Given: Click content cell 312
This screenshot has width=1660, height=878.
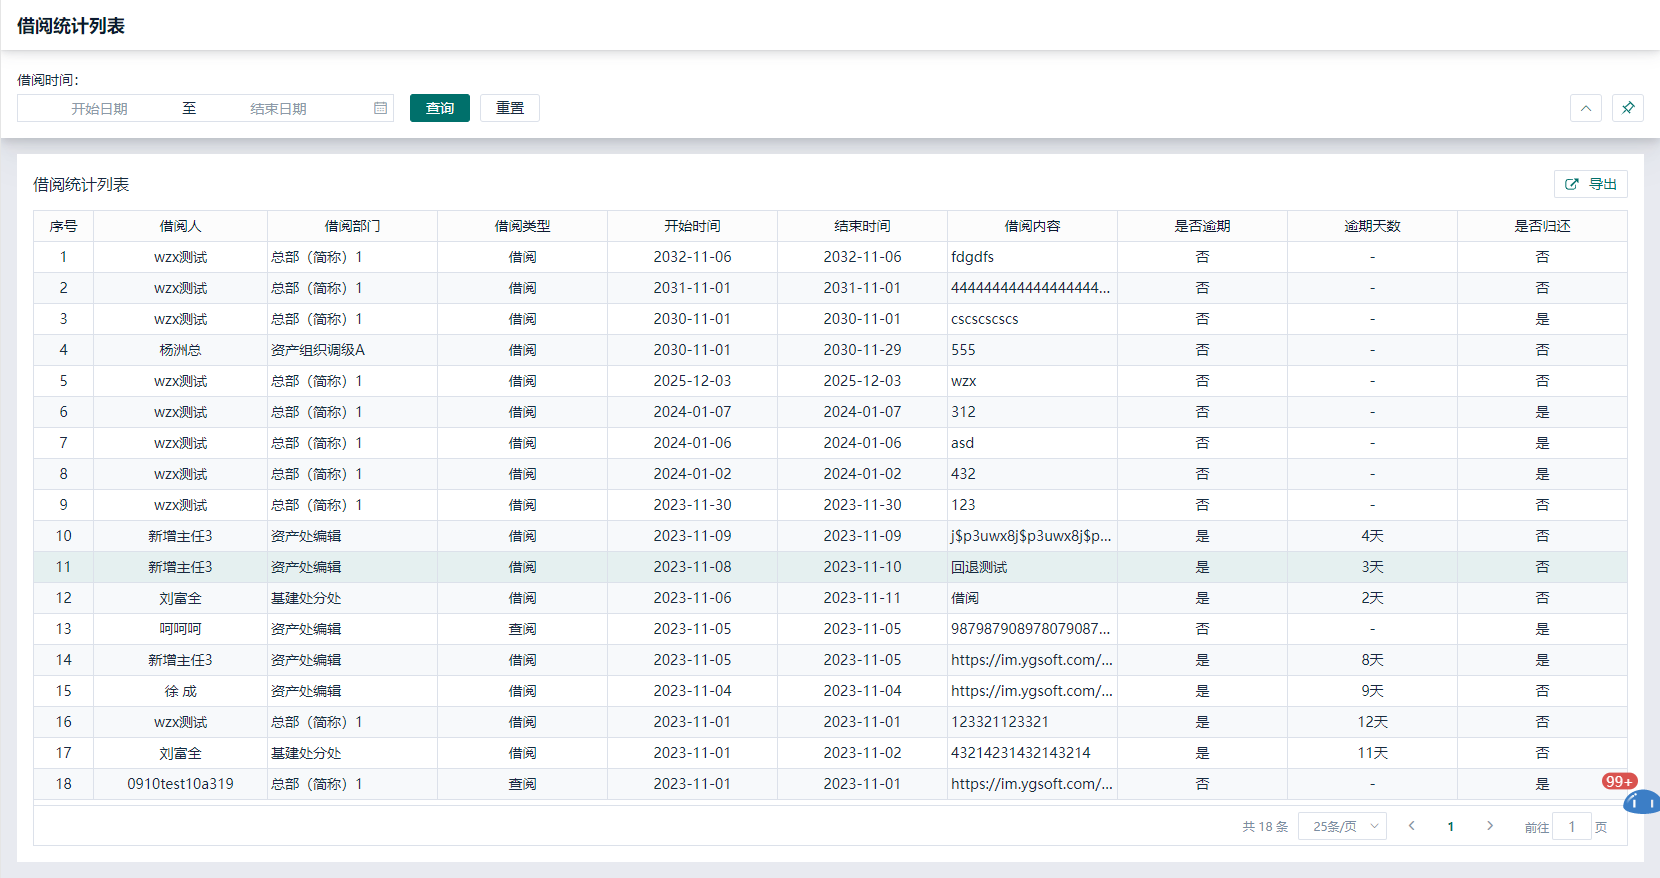Looking at the screenshot, I should point(1032,412).
